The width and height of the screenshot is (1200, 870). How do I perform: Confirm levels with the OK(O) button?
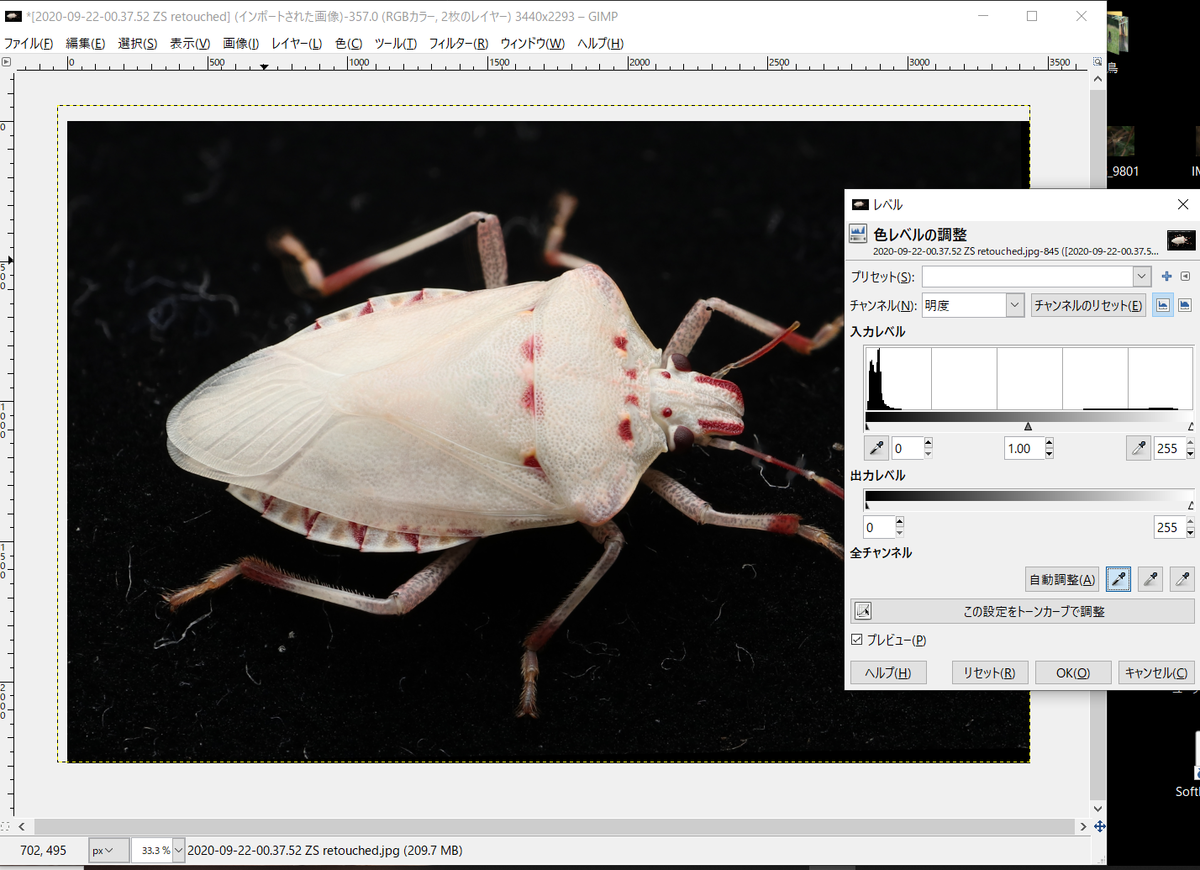(1073, 673)
